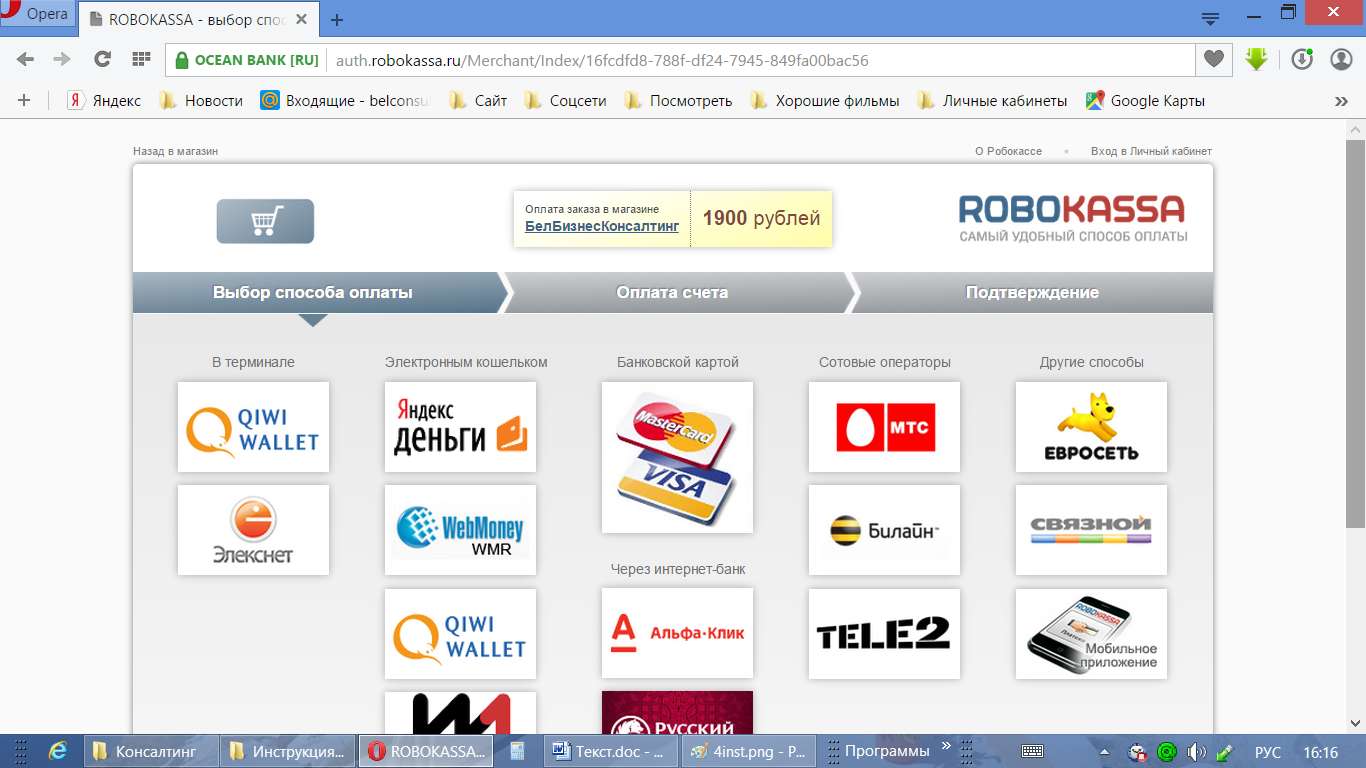Open Посмотреть bookmarks folder
Image resolution: width=1366 pixels, height=768 pixels.
[x=678, y=100]
